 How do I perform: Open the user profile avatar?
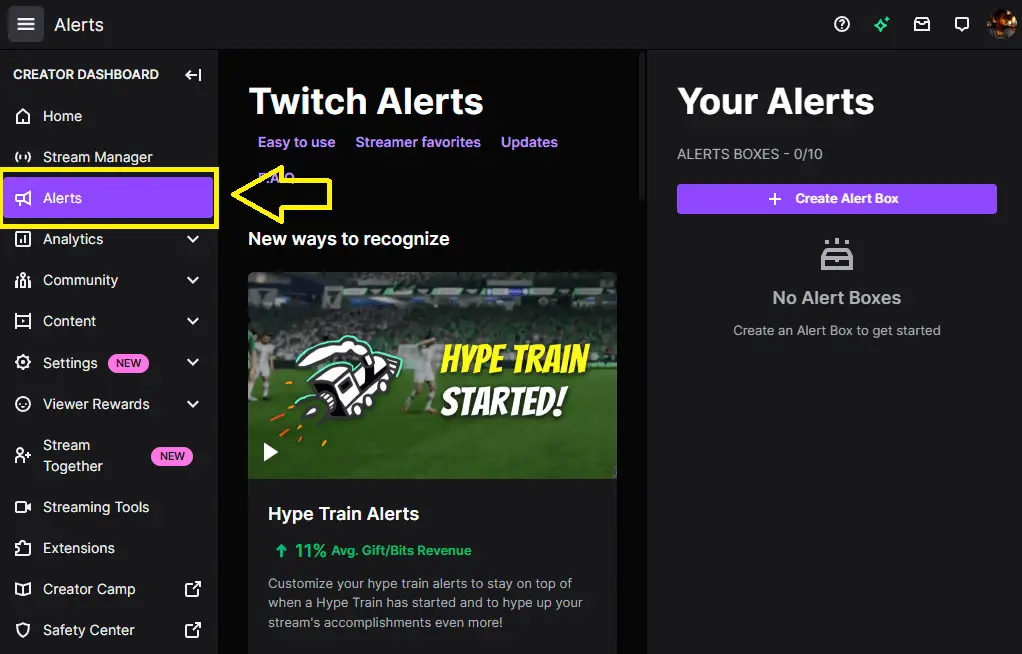click(x=1002, y=24)
